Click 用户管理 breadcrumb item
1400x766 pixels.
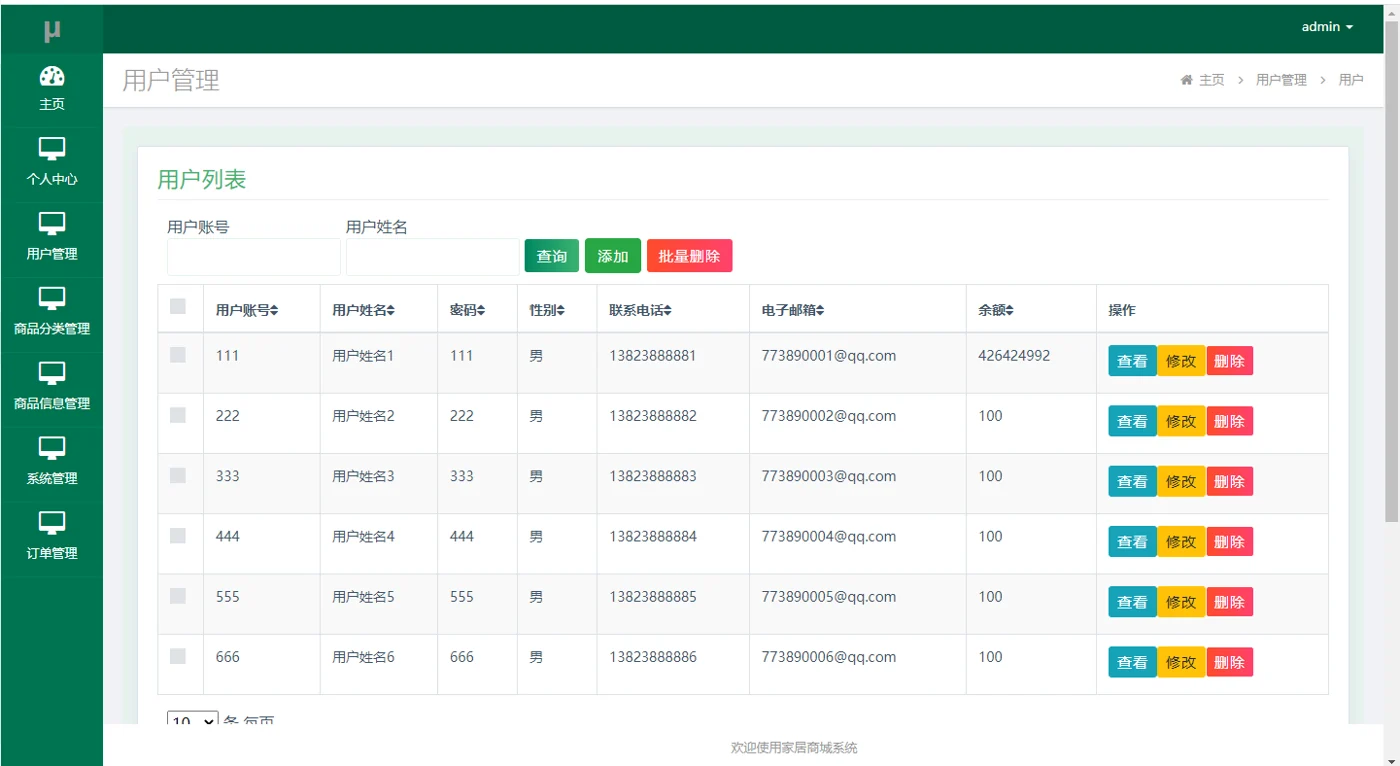pyautogui.click(x=1281, y=80)
